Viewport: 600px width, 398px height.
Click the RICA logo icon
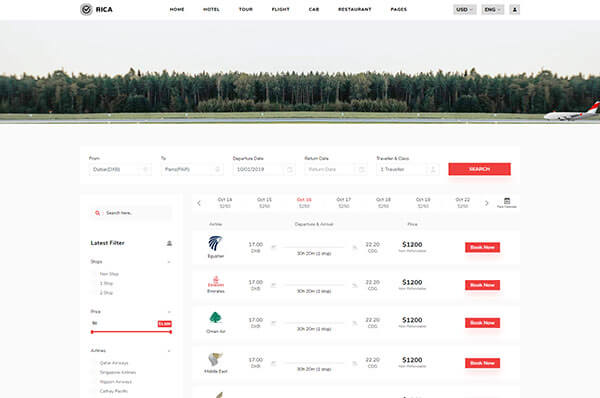point(86,9)
